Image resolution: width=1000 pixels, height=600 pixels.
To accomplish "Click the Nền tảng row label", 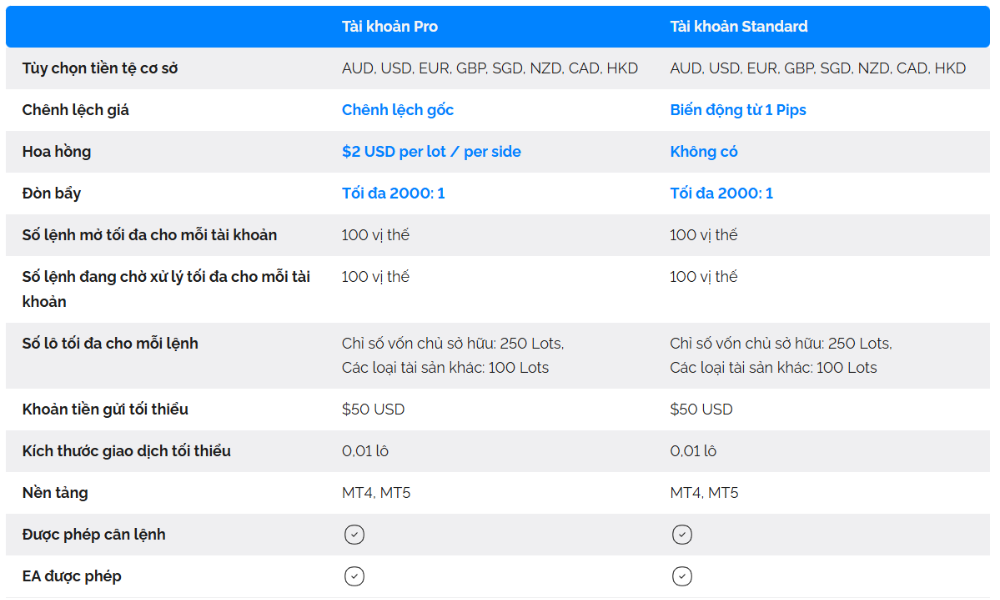I will [x=55, y=493].
